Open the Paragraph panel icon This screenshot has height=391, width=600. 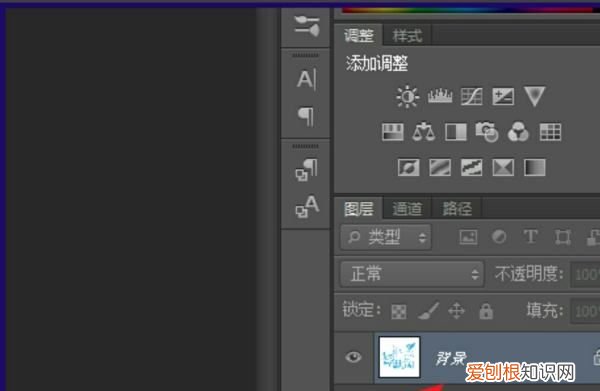pos(306,116)
